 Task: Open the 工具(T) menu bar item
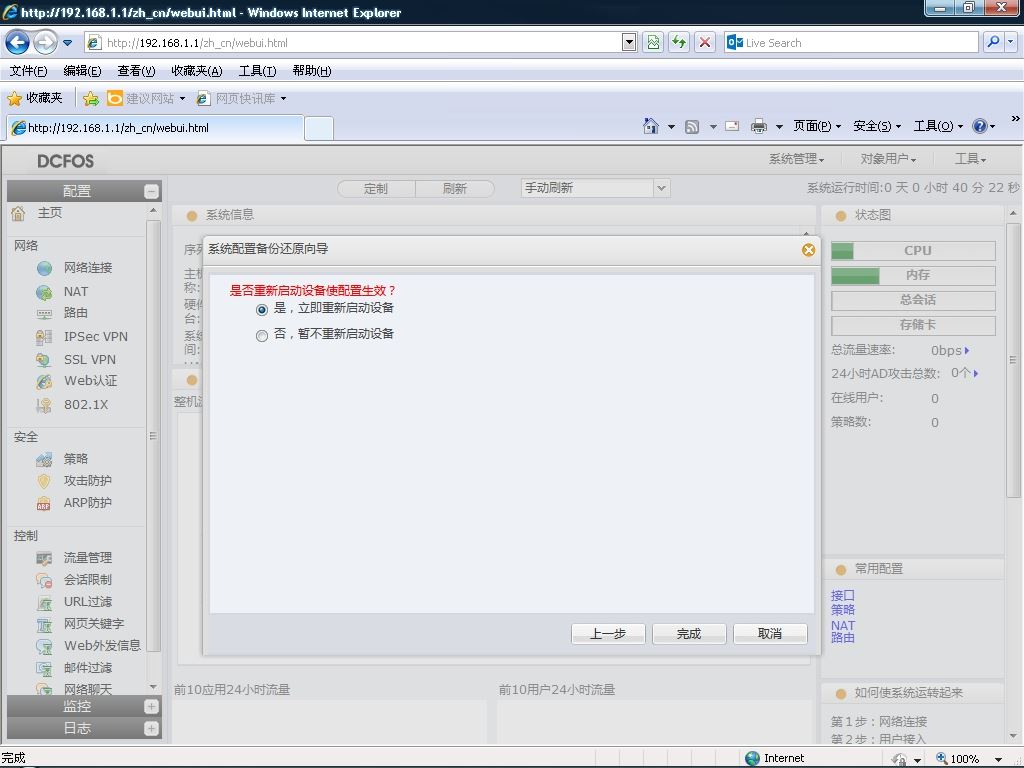coord(257,71)
